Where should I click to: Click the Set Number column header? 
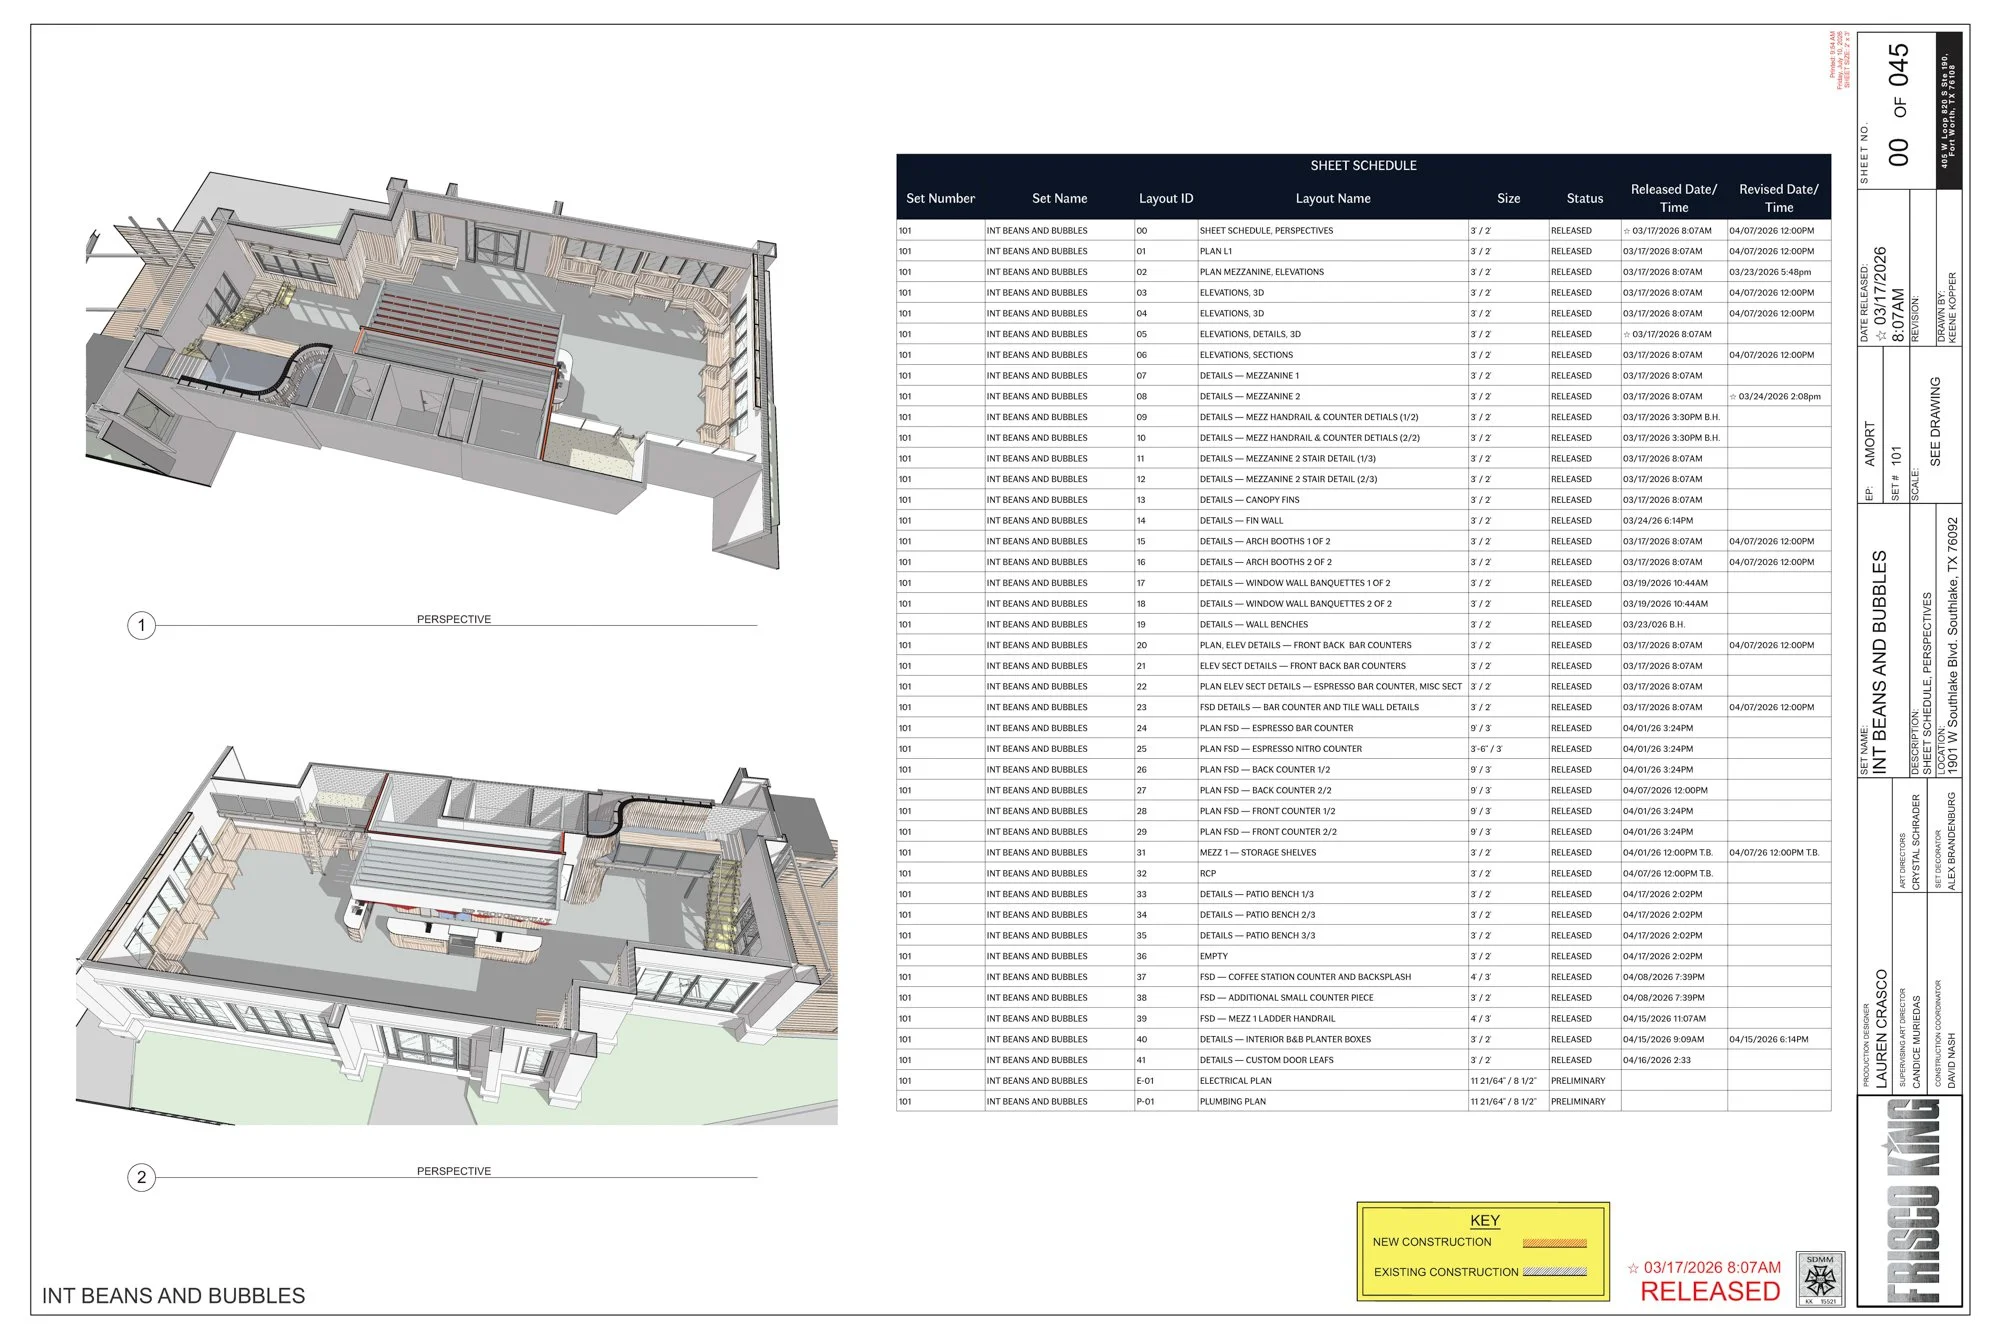[x=940, y=198]
